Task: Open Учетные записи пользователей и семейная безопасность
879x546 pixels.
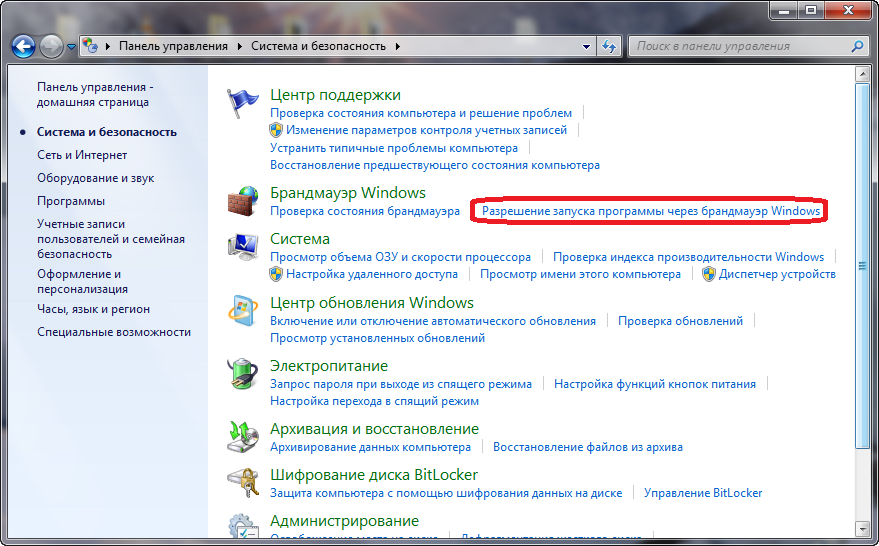Action: pyautogui.click(x=111, y=239)
